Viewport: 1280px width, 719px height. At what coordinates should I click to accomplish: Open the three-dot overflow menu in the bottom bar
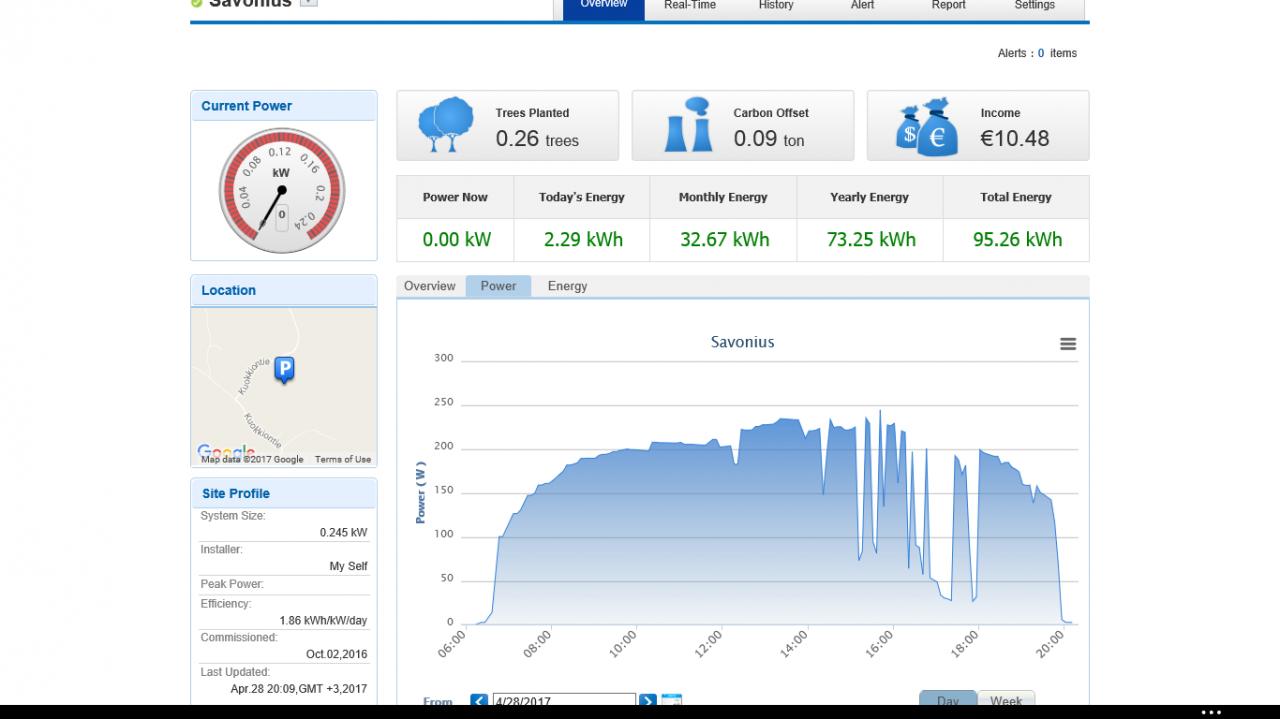1211,712
